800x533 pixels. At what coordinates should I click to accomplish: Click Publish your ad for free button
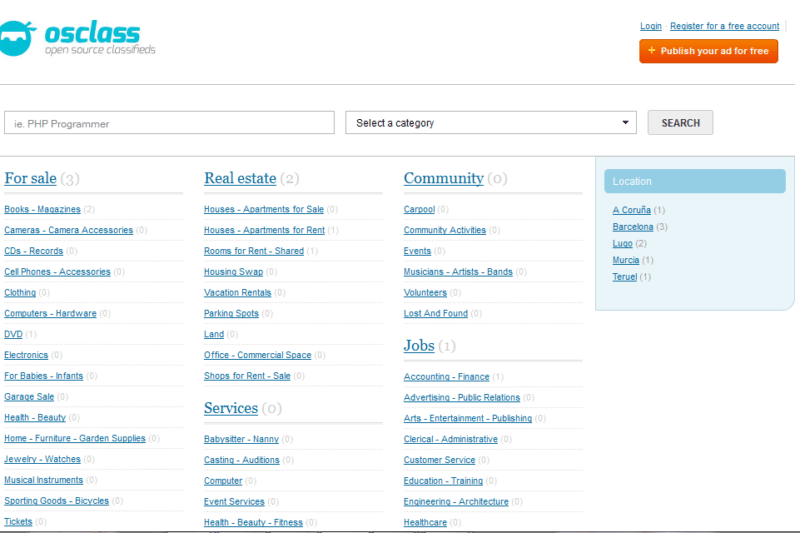pos(708,51)
